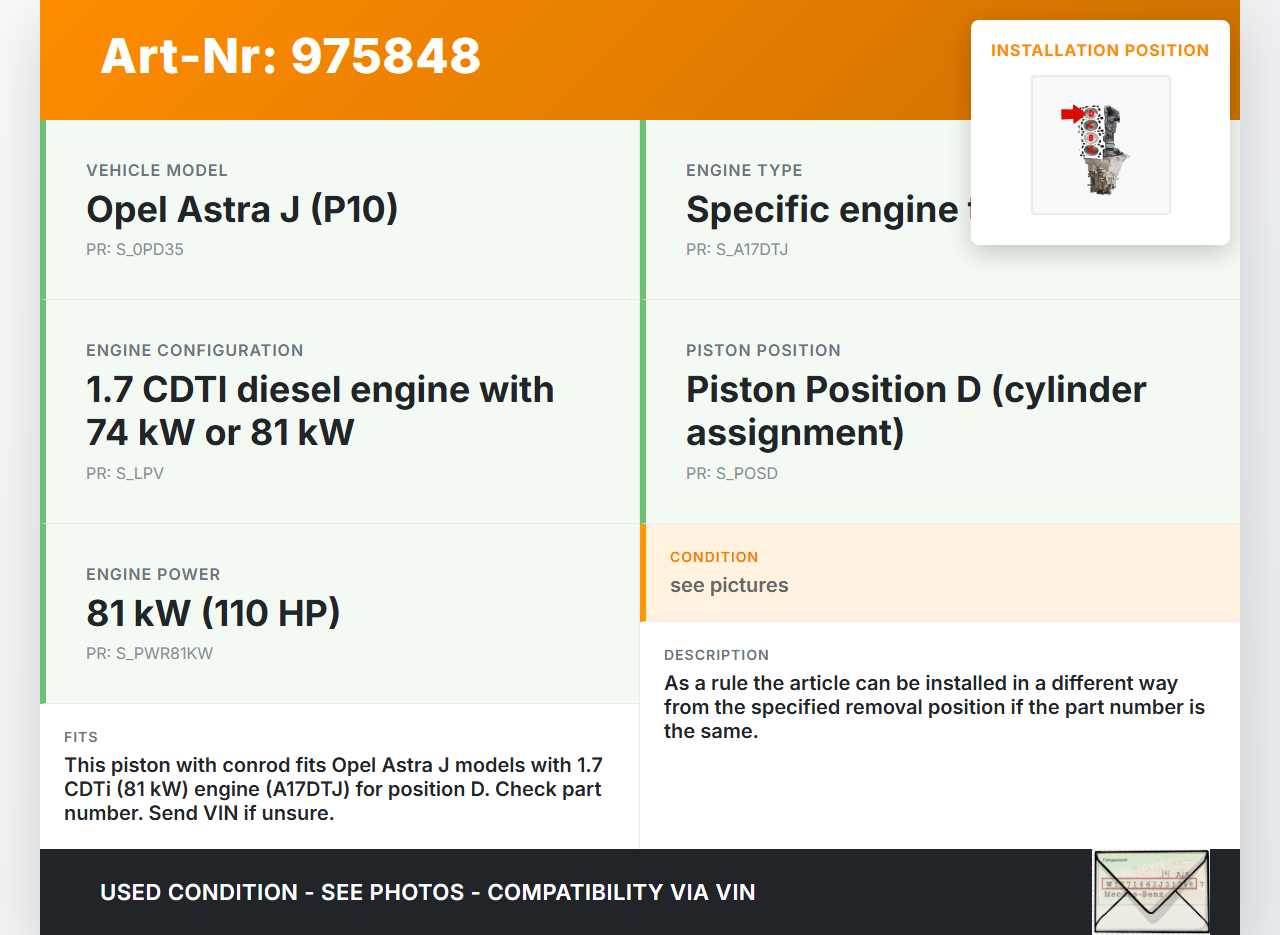Click the PR: S_LPV code

tap(125, 474)
